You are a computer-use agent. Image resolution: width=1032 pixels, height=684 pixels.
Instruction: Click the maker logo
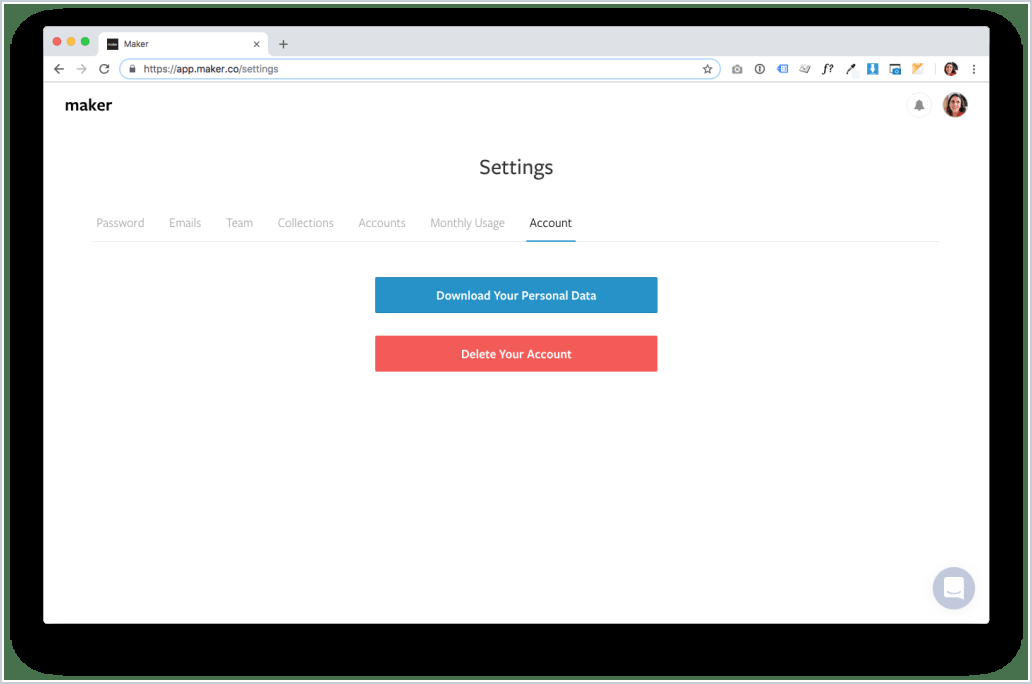[88, 105]
